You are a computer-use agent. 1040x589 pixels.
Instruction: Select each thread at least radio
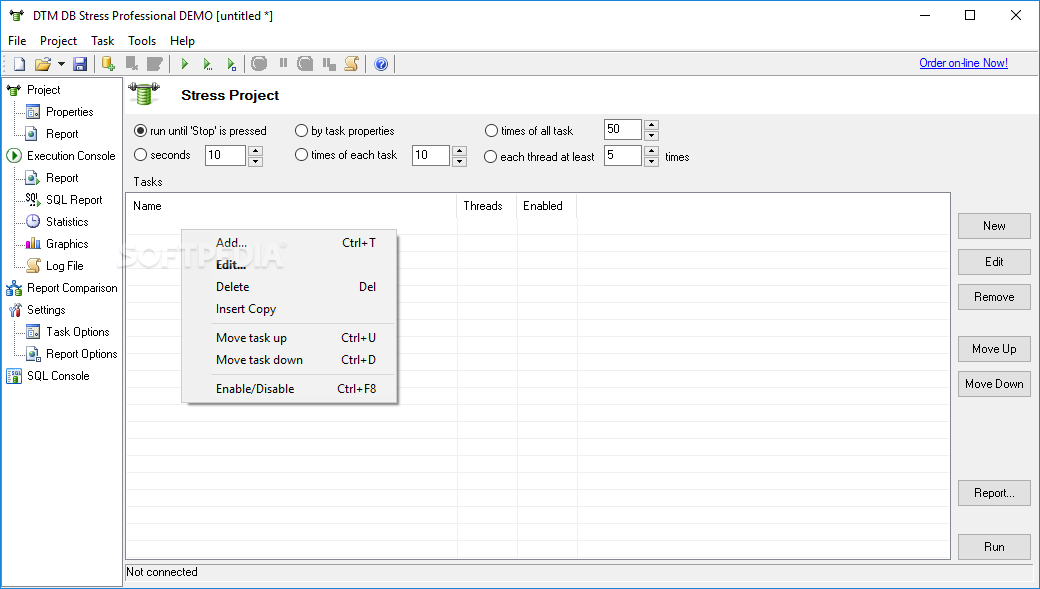490,157
